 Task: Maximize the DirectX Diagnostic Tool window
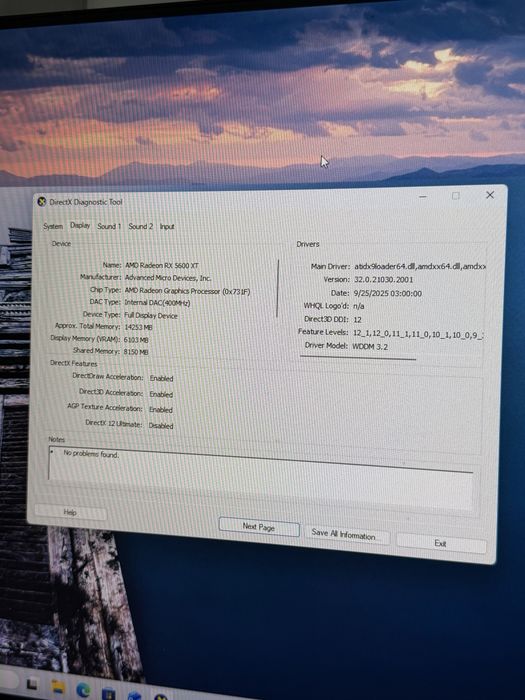click(455, 196)
